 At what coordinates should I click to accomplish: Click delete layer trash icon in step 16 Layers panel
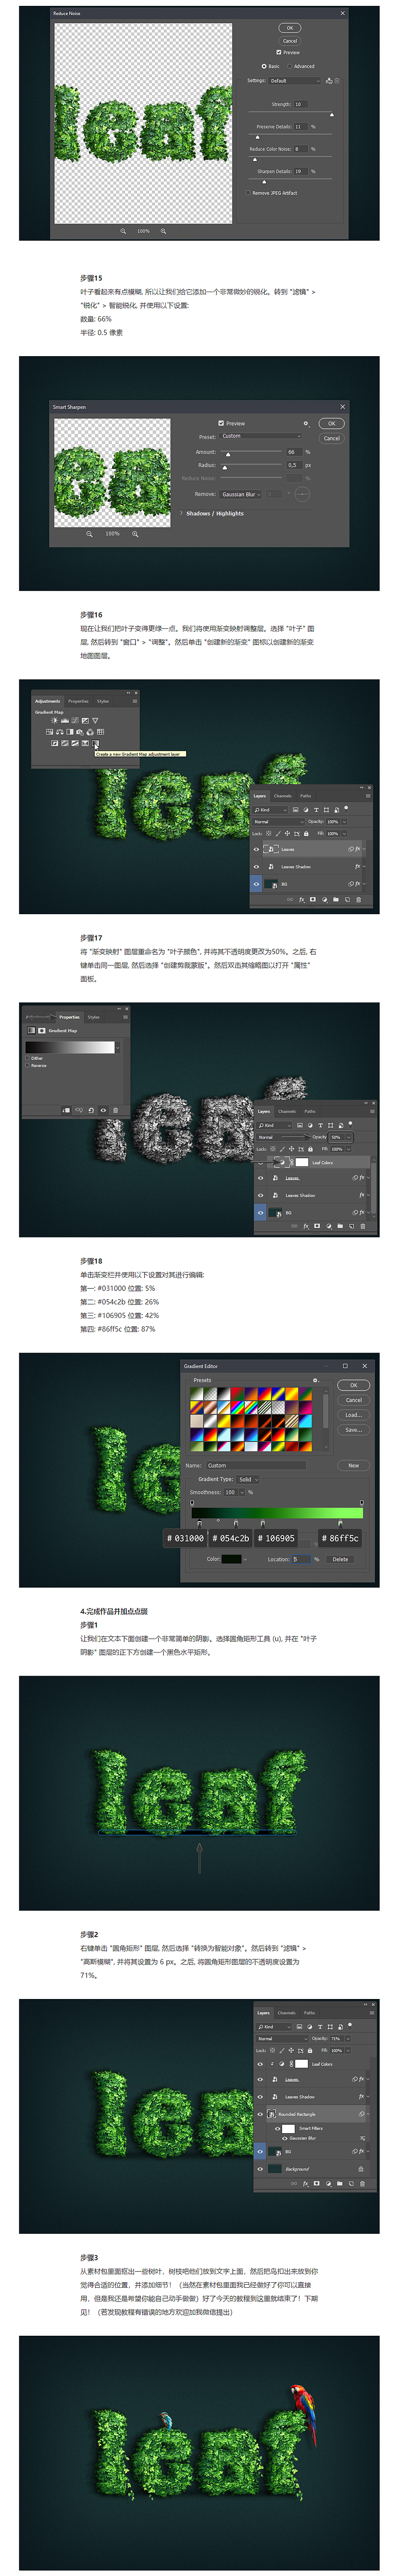tap(359, 900)
